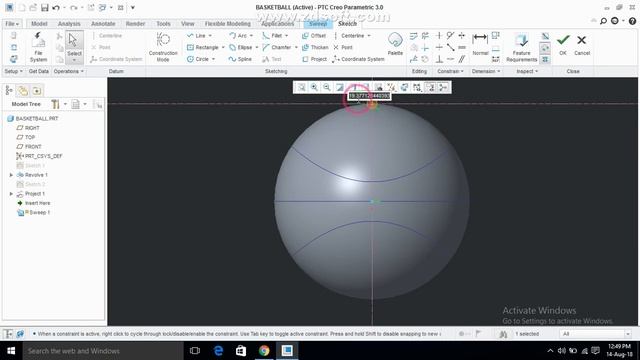Click the File System icon
This screenshot has width=640, height=360.
click(x=38, y=47)
